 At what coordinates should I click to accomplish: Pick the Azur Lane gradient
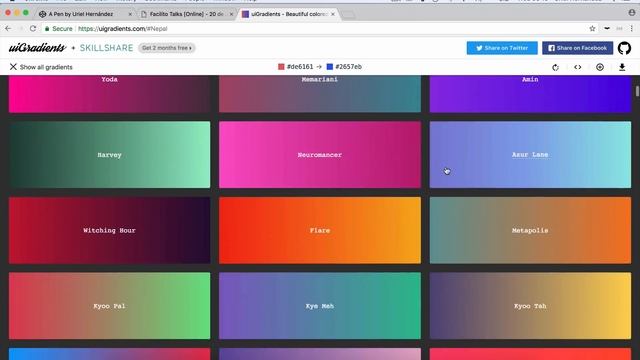(530, 155)
